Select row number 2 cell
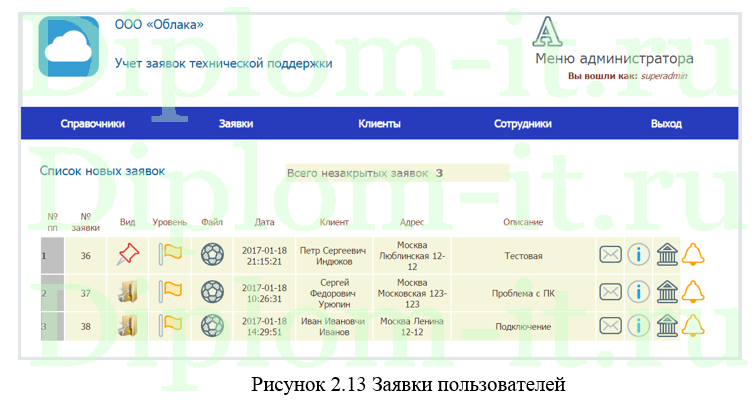This screenshot has width=756, height=400. 52,293
